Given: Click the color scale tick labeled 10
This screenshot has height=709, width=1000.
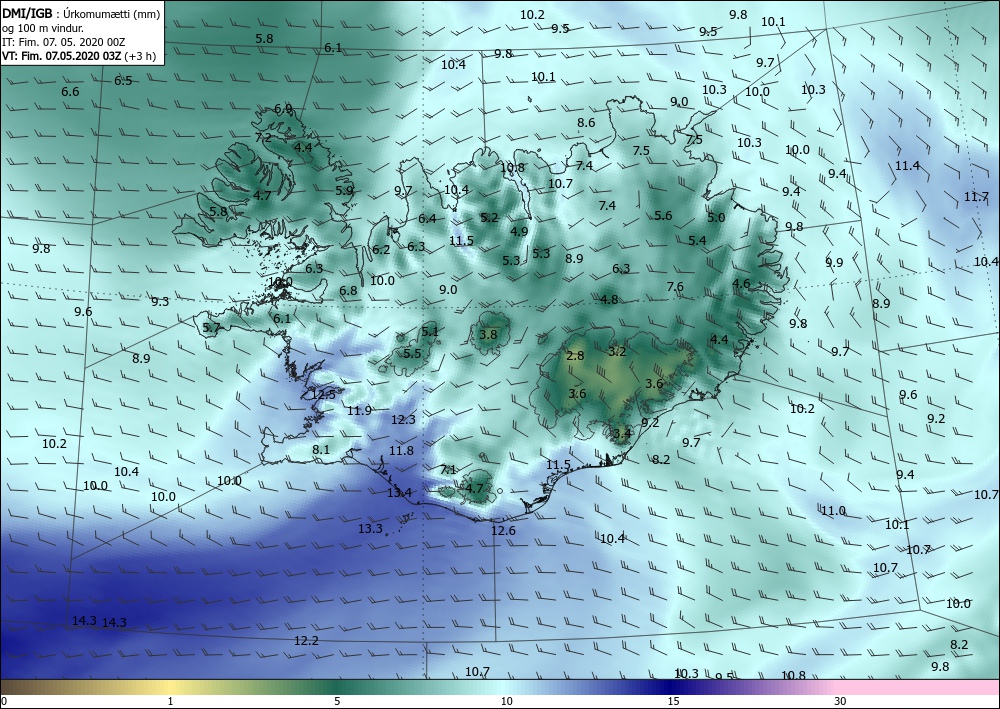Looking at the screenshot, I should click(506, 701).
